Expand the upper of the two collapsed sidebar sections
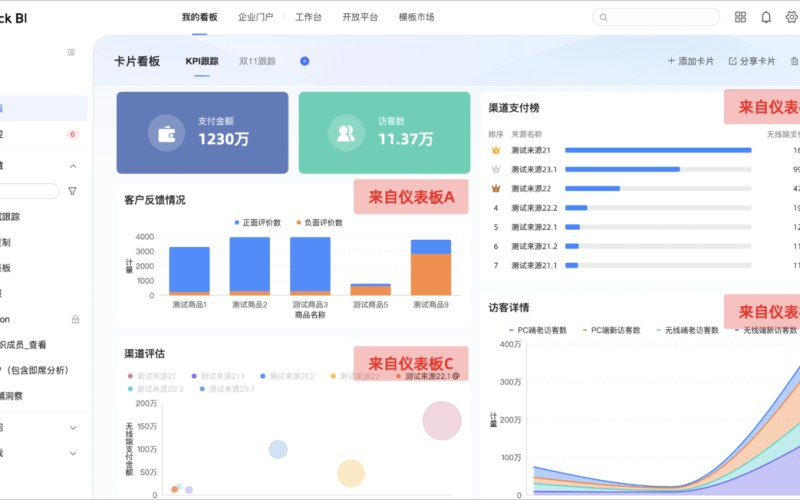 [73, 428]
